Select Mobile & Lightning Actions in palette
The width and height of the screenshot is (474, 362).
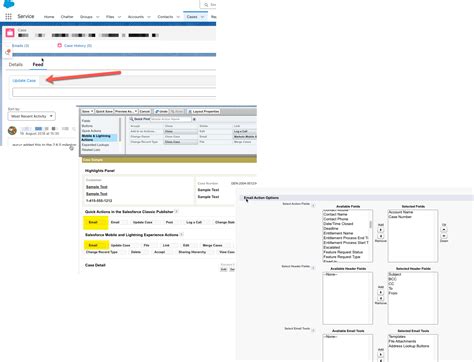pyautogui.click(x=99, y=138)
